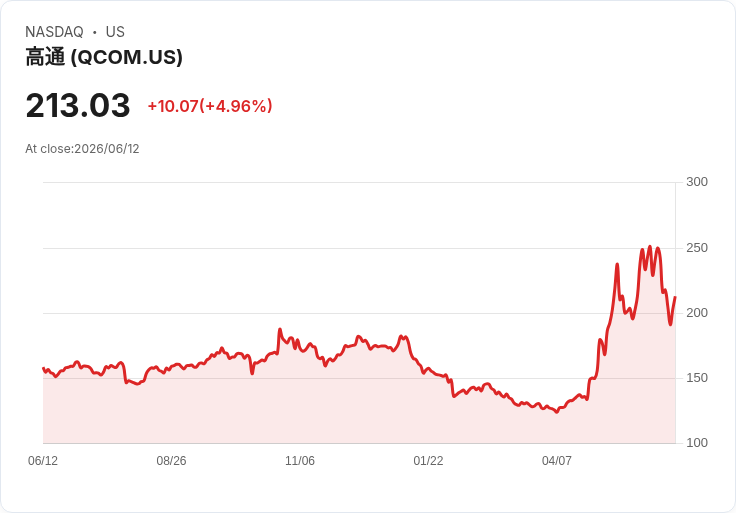
Task: Select the 213.03 current price
Action: click(78, 105)
